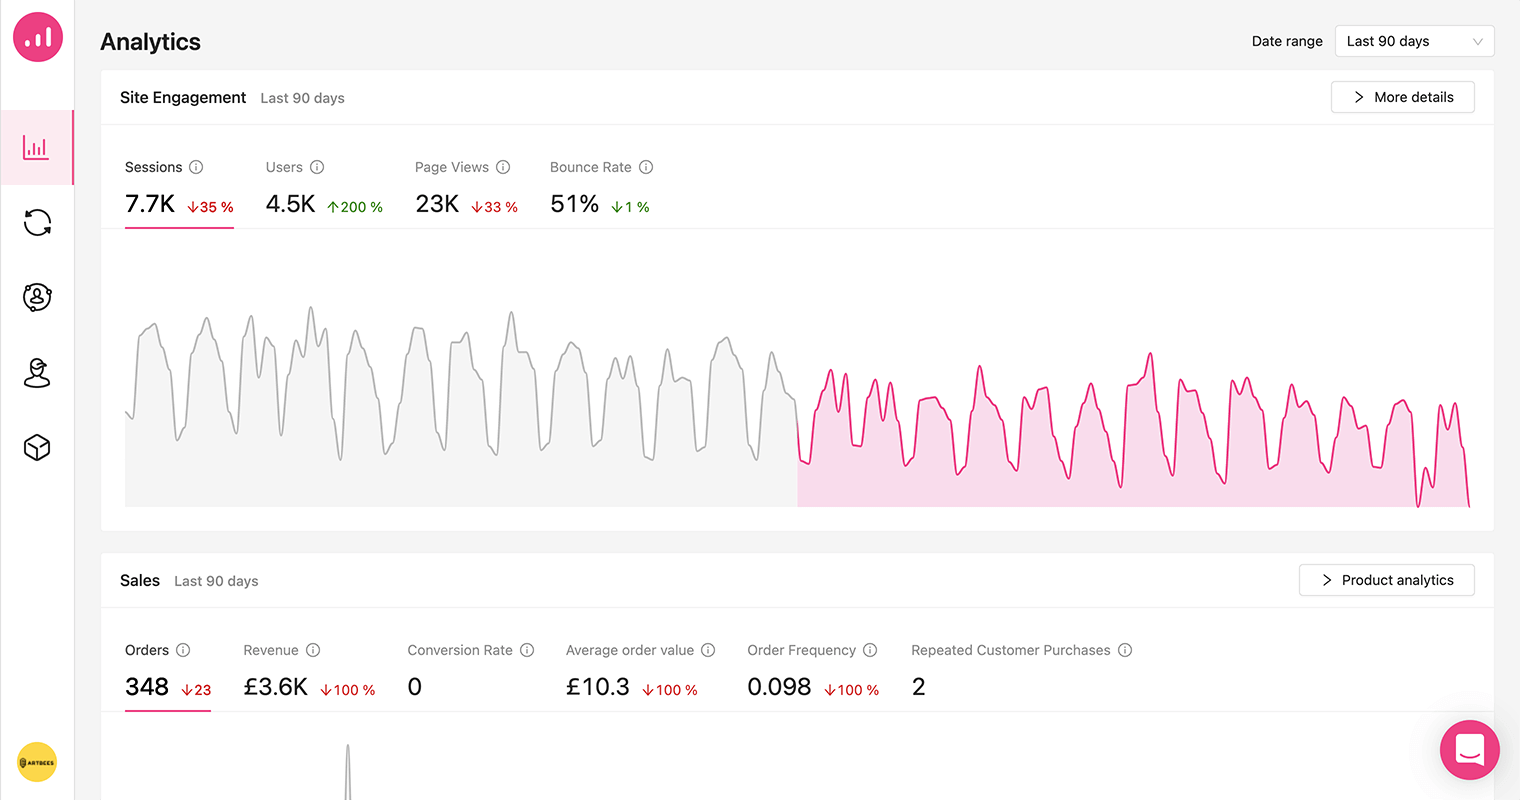
Task: Select the Revenue metric tab
Action: click(x=309, y=671)
